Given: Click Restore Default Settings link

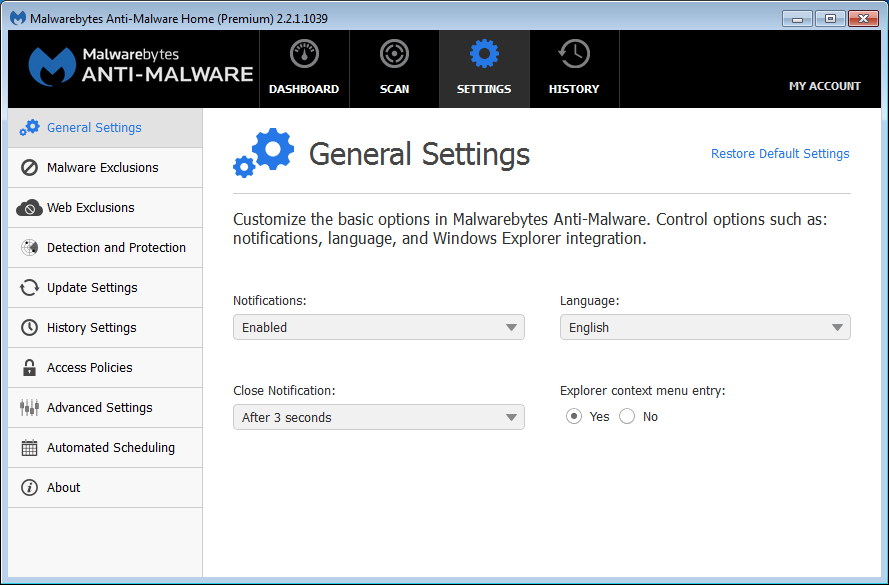Looking at the screenshot, I should tap(780, 154).
